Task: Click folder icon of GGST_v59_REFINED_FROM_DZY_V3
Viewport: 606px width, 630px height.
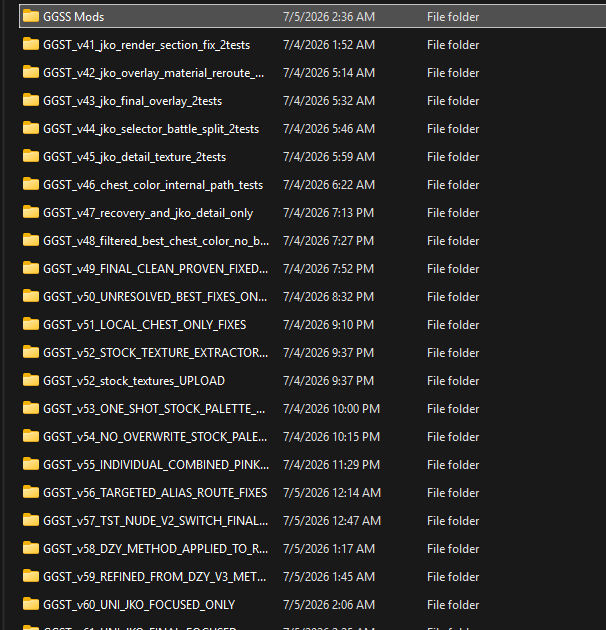Action: (31, 576)
